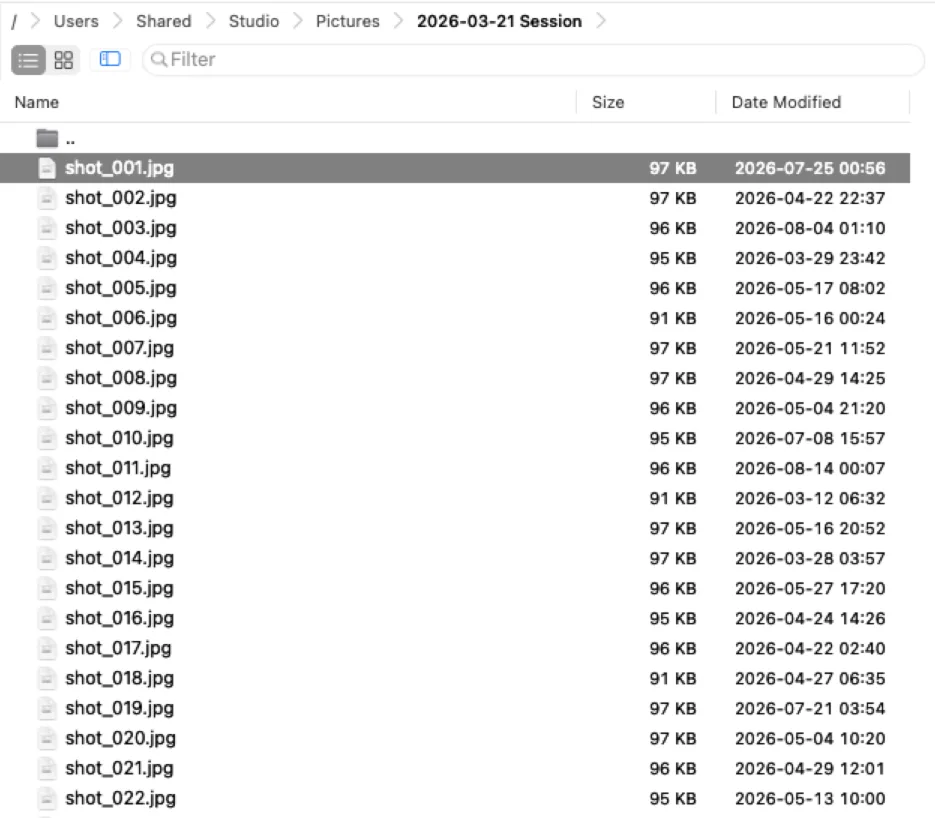
Task: Click the 2026-03-21 Session breadcrumb
Action: click(499, 21)
